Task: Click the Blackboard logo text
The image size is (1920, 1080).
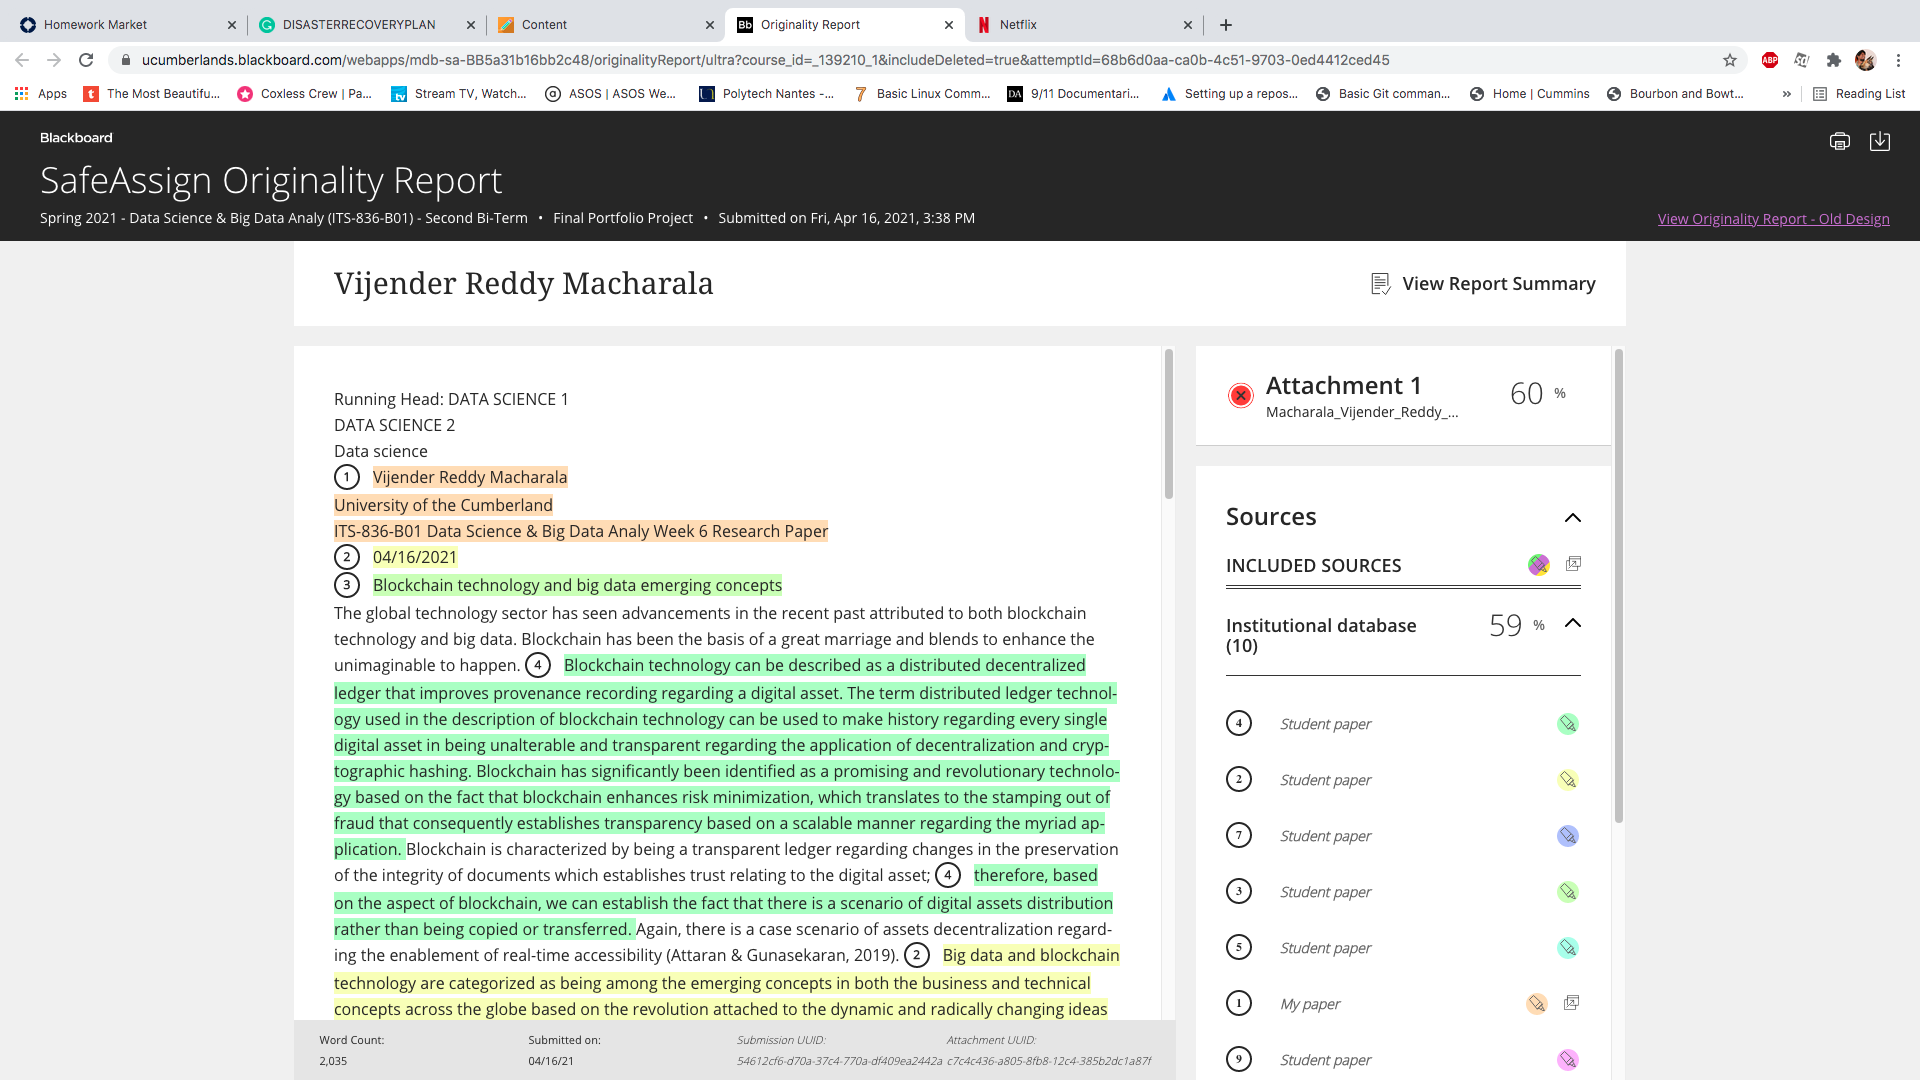Action: 76,138
